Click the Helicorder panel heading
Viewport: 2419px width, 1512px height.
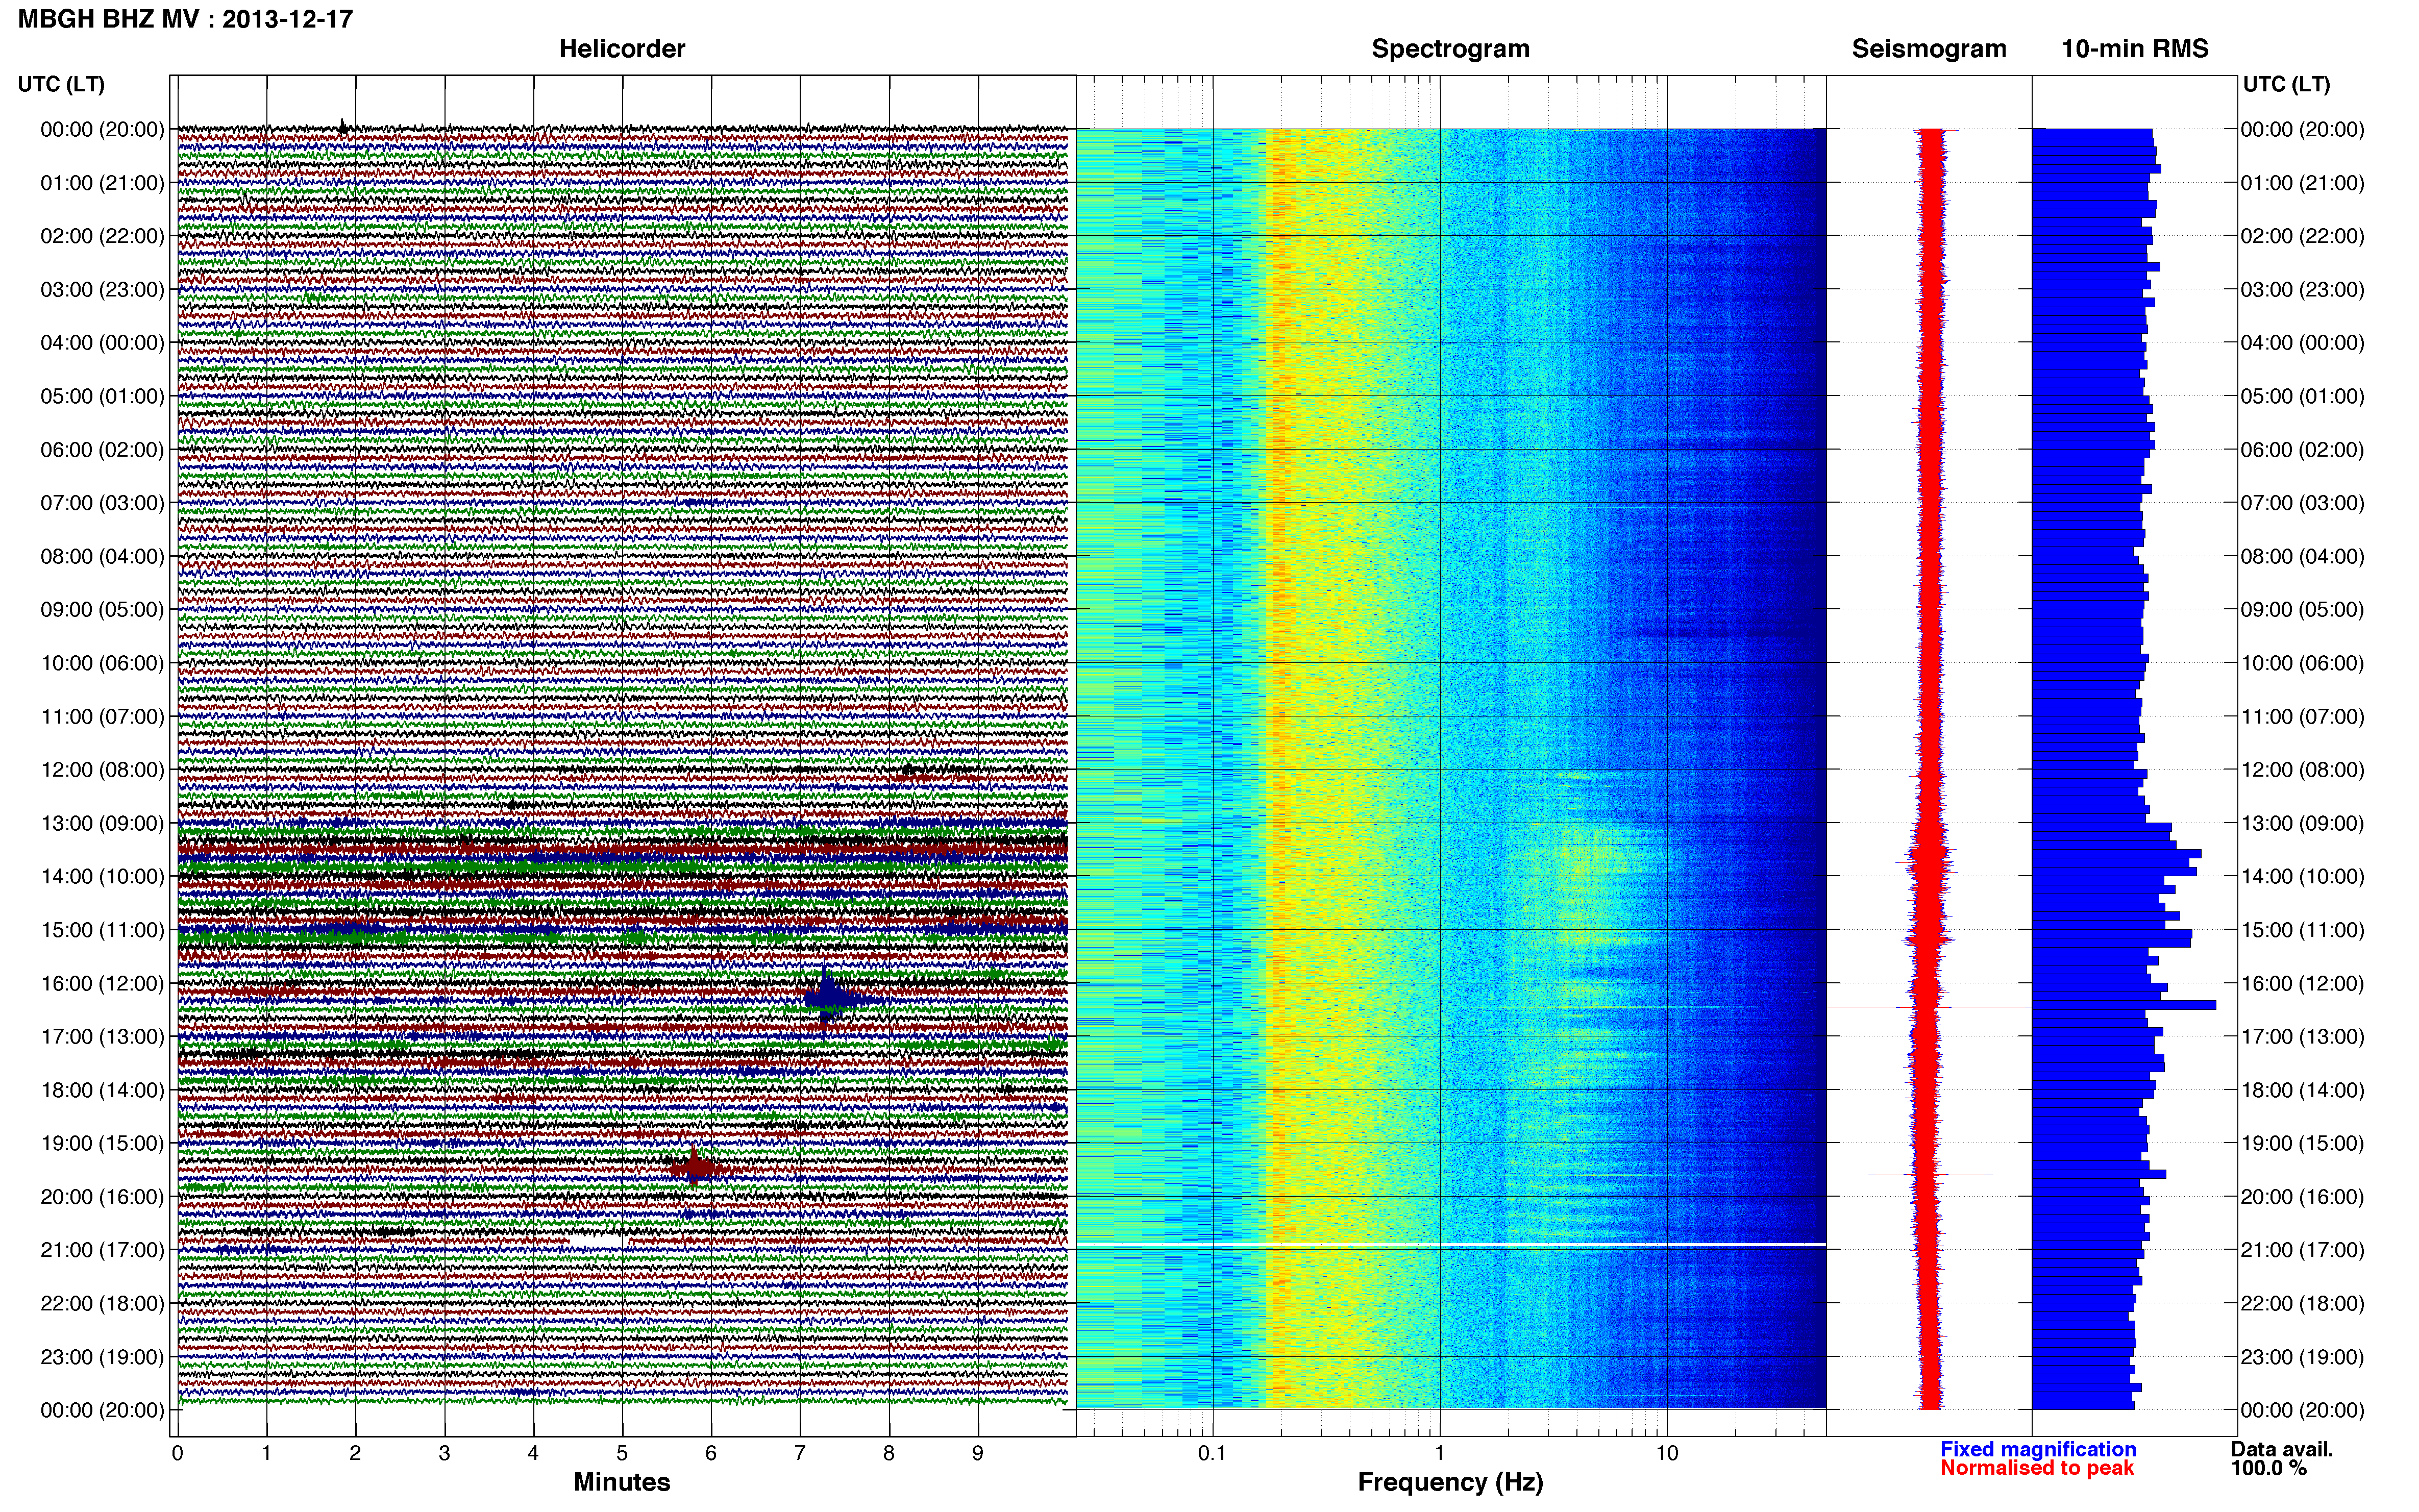point(622,49)
